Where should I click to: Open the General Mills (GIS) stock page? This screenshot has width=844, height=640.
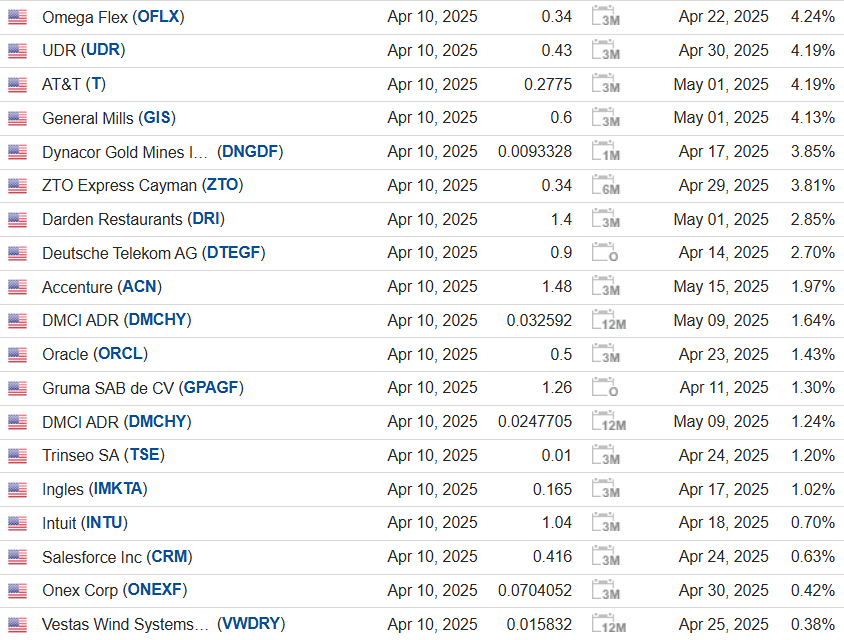[x=108, y=118]
